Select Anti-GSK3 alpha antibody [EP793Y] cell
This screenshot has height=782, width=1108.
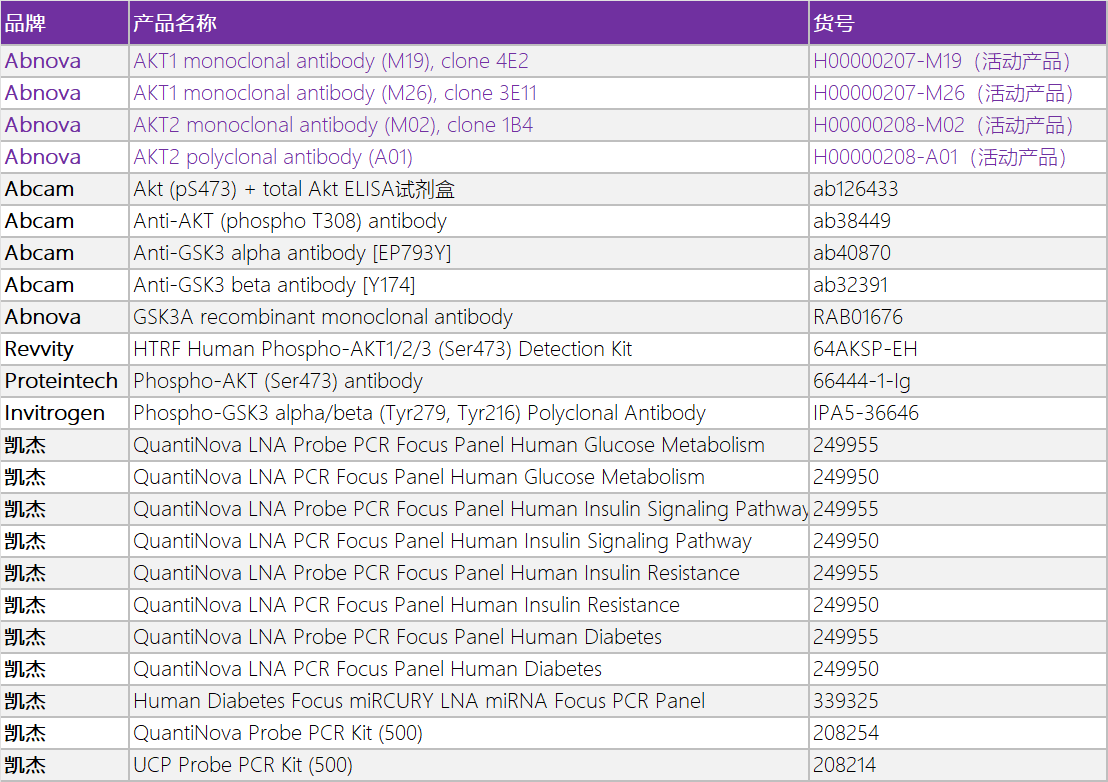[x=468, y=253]
